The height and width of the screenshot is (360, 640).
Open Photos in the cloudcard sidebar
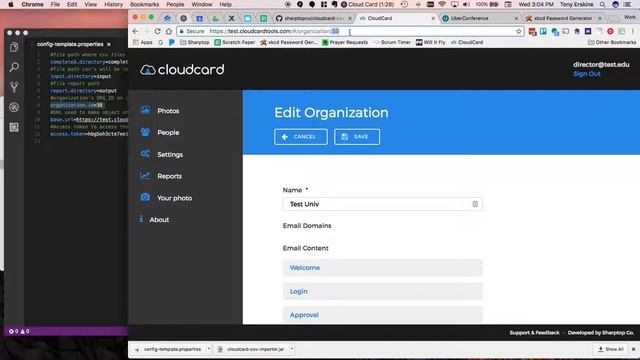click(168, 111)
